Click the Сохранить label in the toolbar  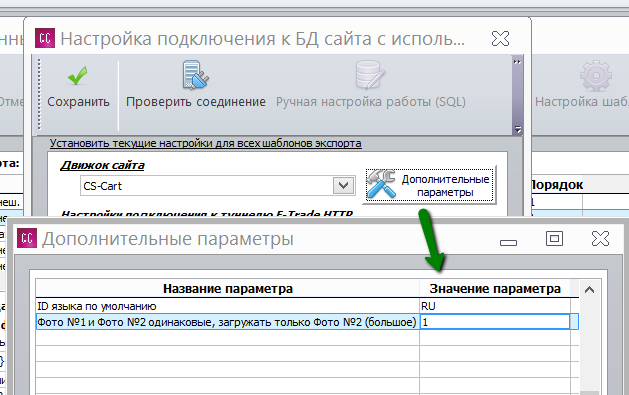click(x=78, y=102)
